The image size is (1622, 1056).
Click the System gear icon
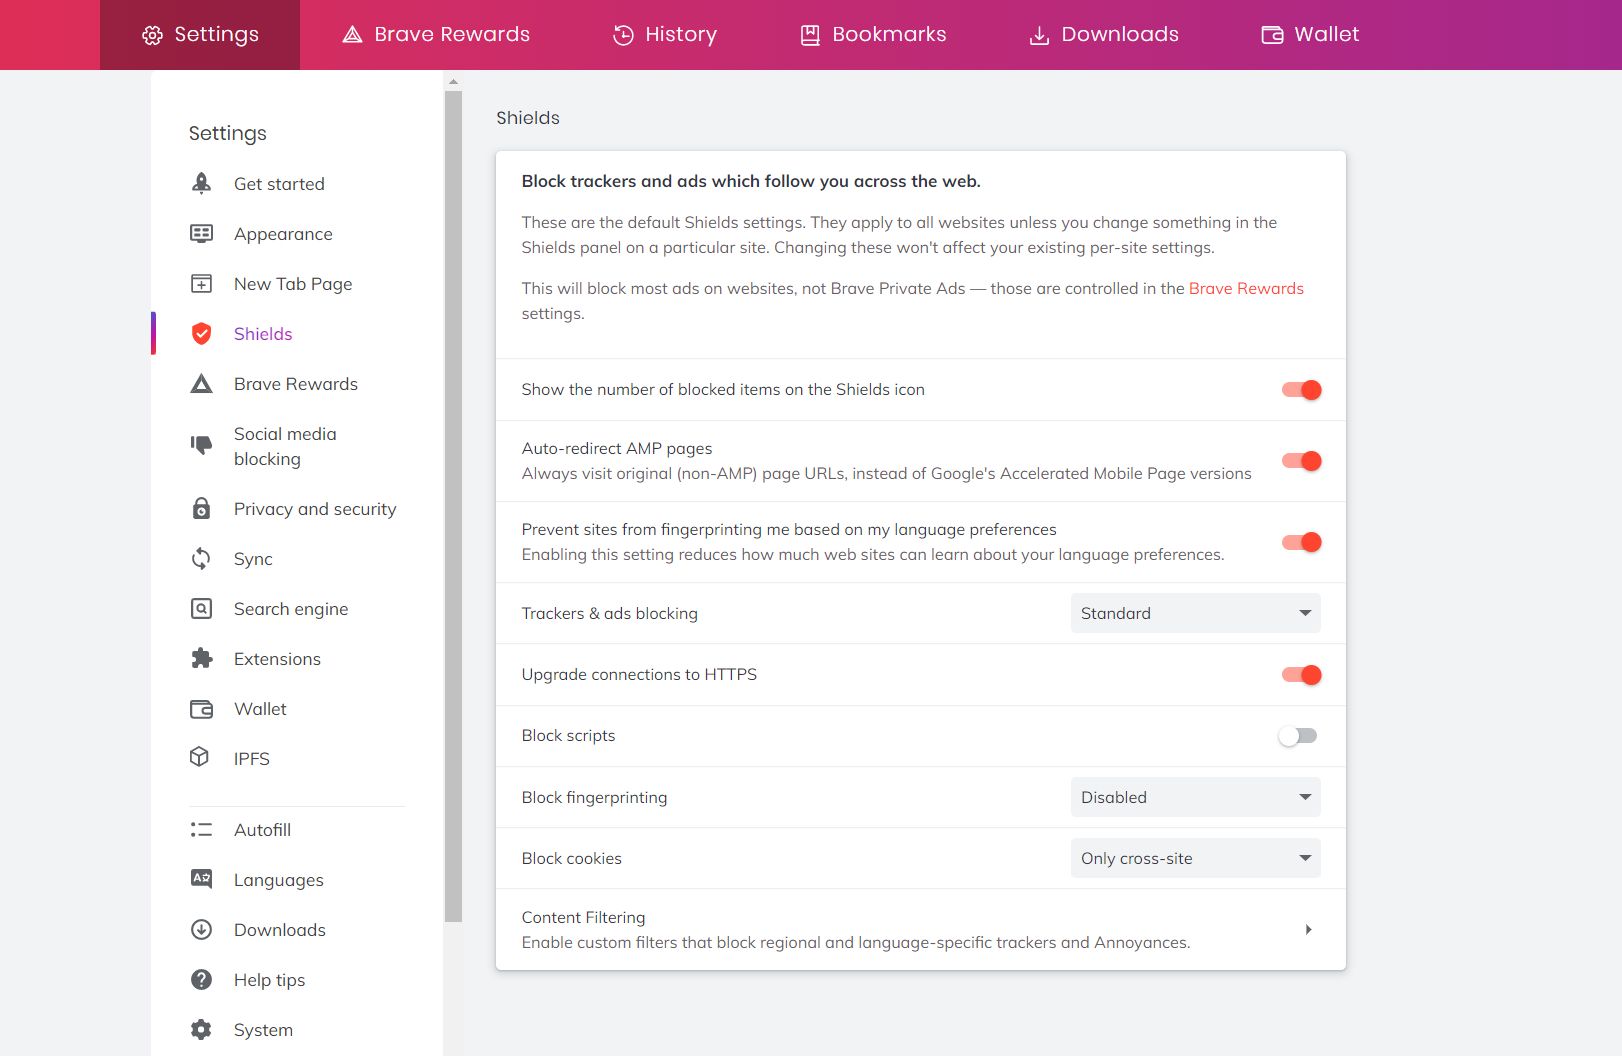click(x=201, y=1029)
